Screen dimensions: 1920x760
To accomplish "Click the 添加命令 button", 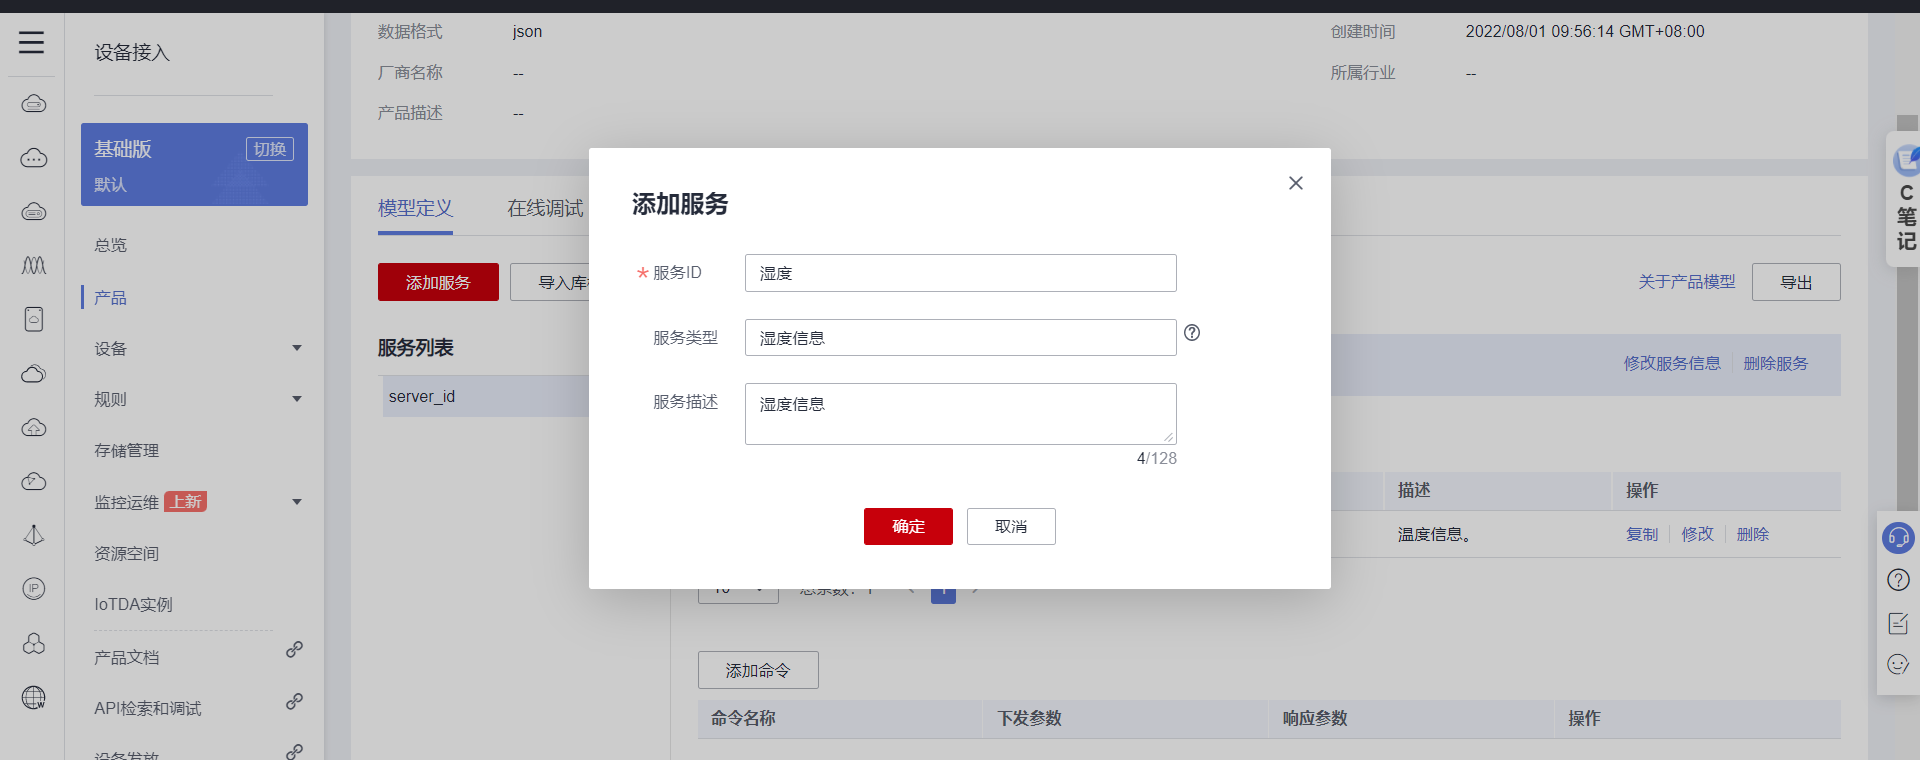I will coord(758,671).
